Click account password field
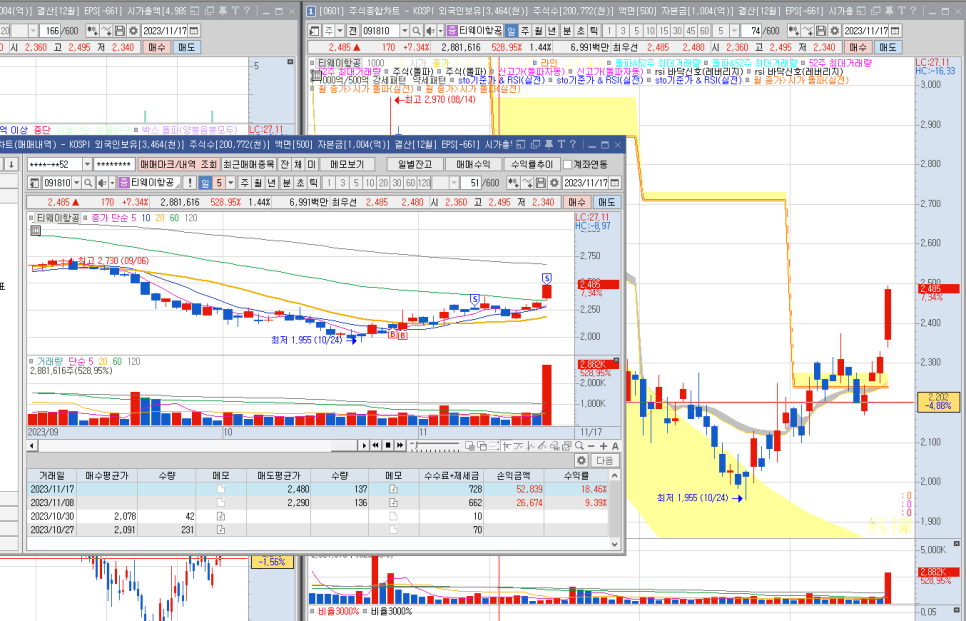This screenshot has width=966, height=621. coord(115,164)
